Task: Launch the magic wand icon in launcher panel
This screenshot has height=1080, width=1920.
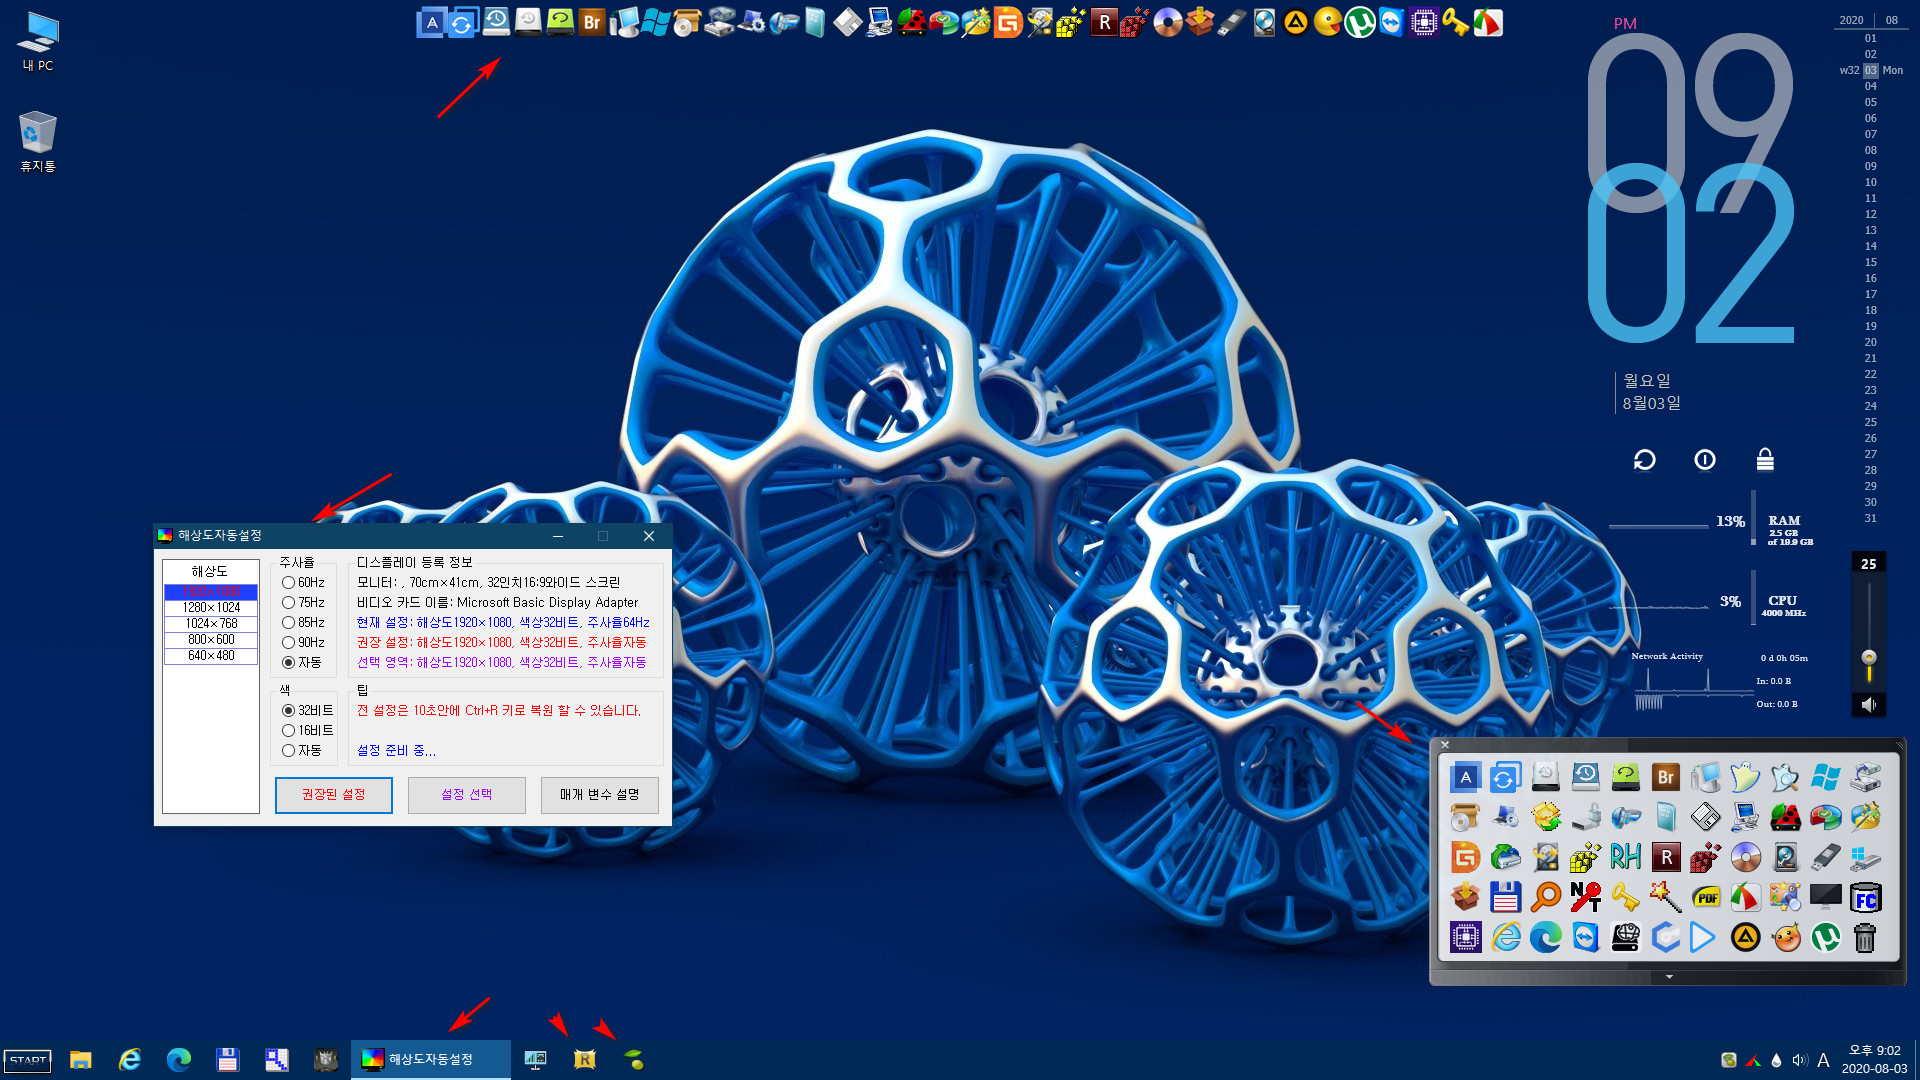Action: (1665, 897)
